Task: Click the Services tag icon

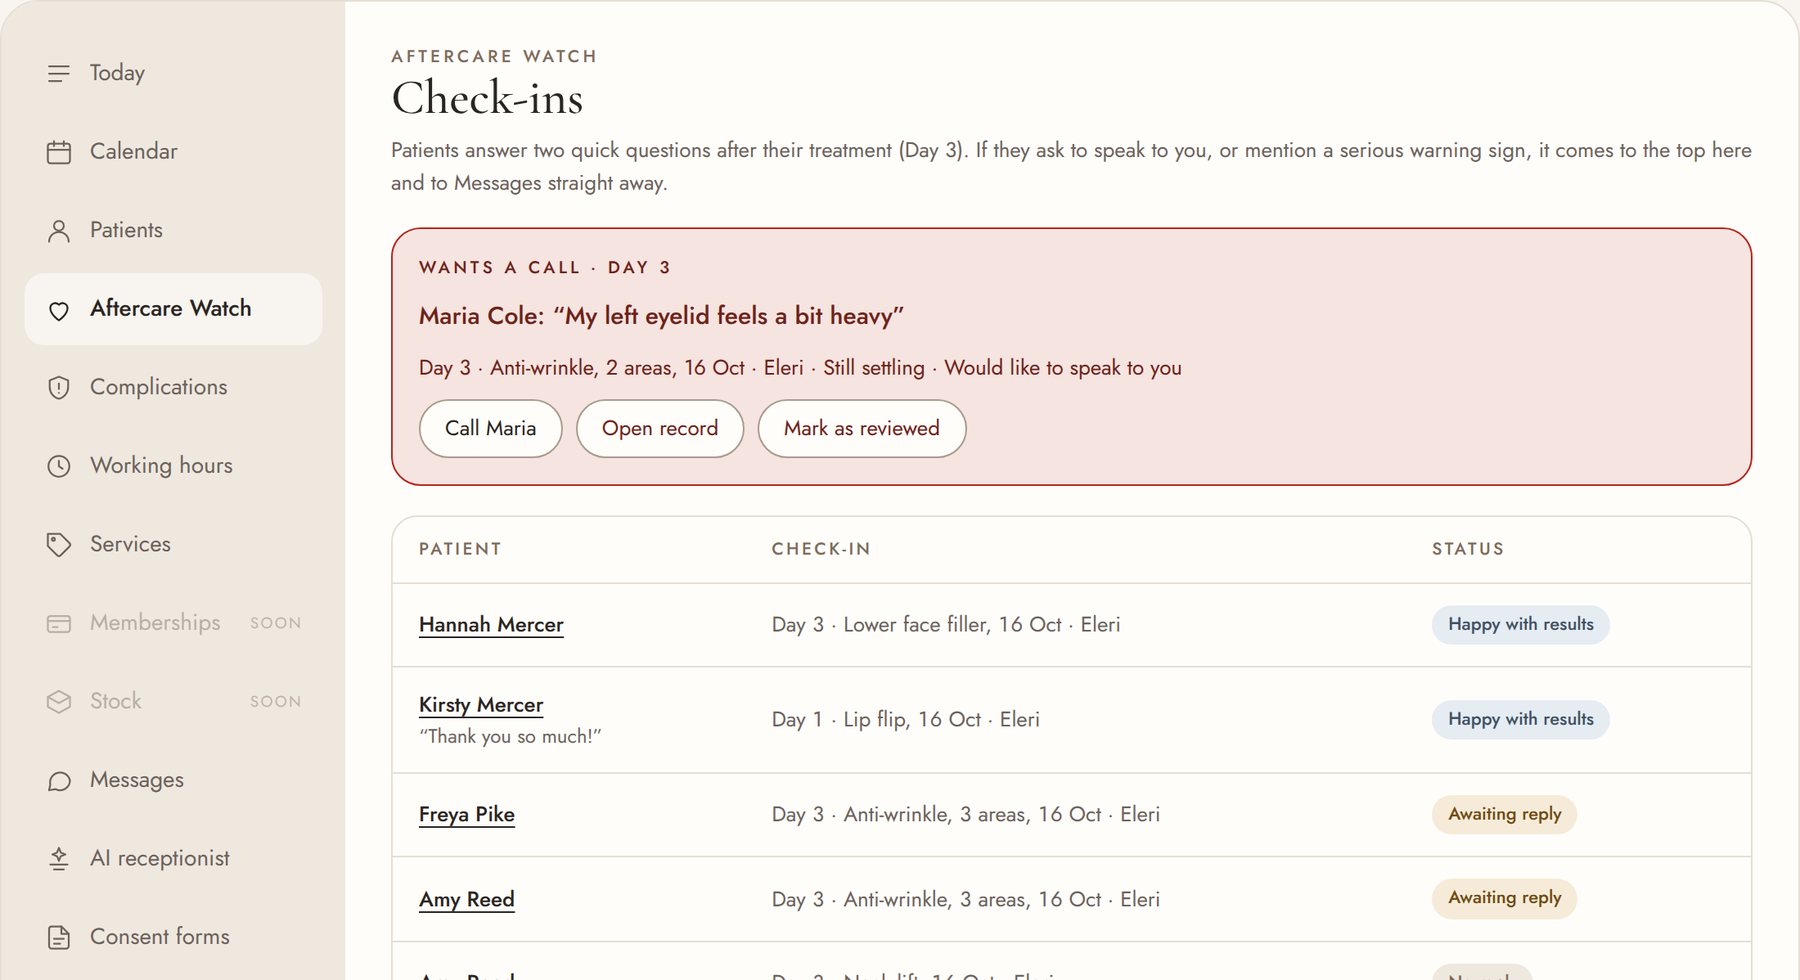Action: pyautogui.click(x=59, y=545)
